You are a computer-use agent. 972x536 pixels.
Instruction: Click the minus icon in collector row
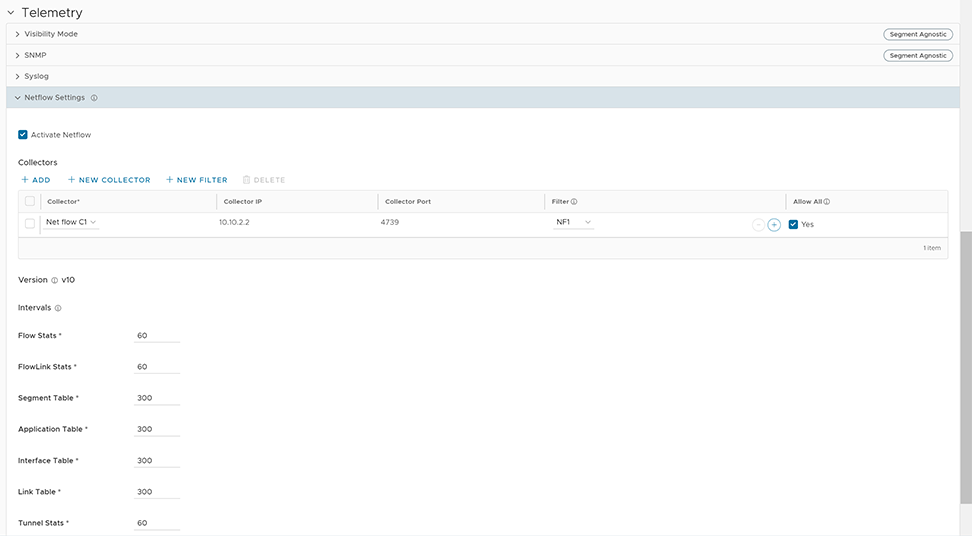(x=758, y=225)
